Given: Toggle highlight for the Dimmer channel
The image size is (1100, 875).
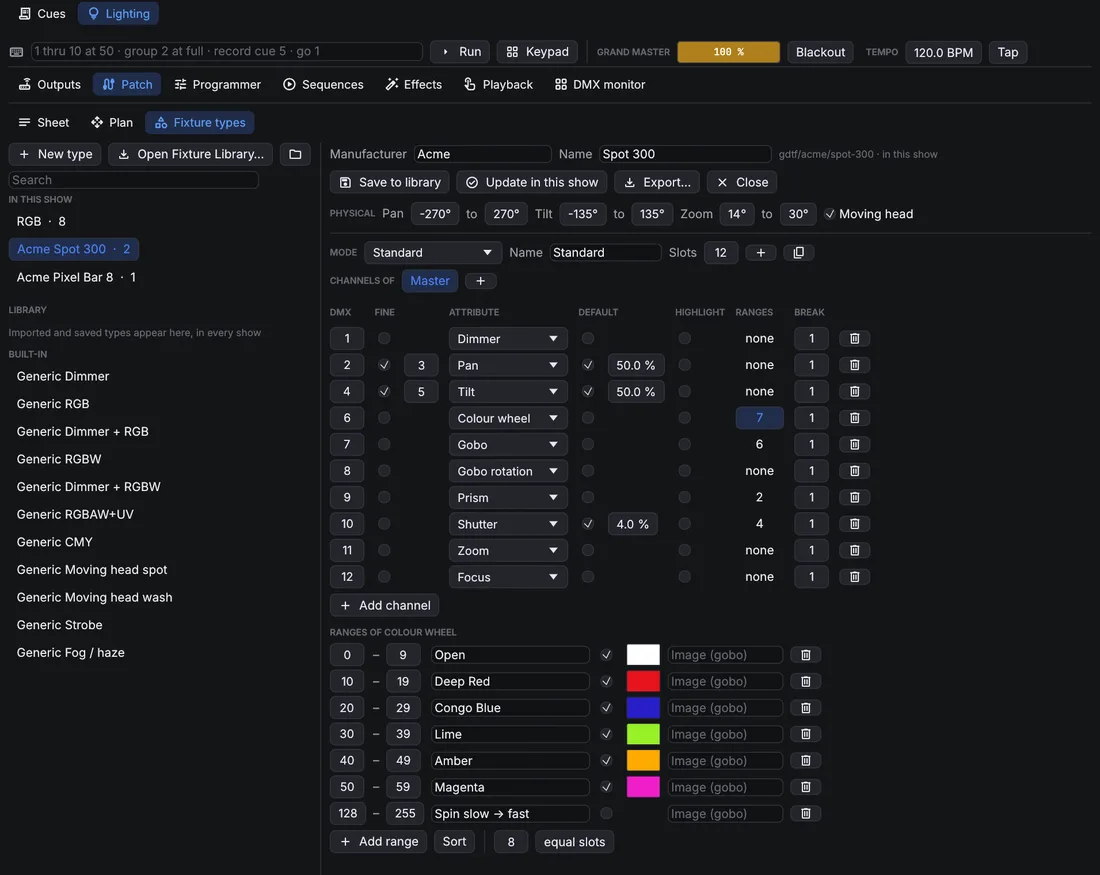Looking at the screenshot, I should point(685,338).
